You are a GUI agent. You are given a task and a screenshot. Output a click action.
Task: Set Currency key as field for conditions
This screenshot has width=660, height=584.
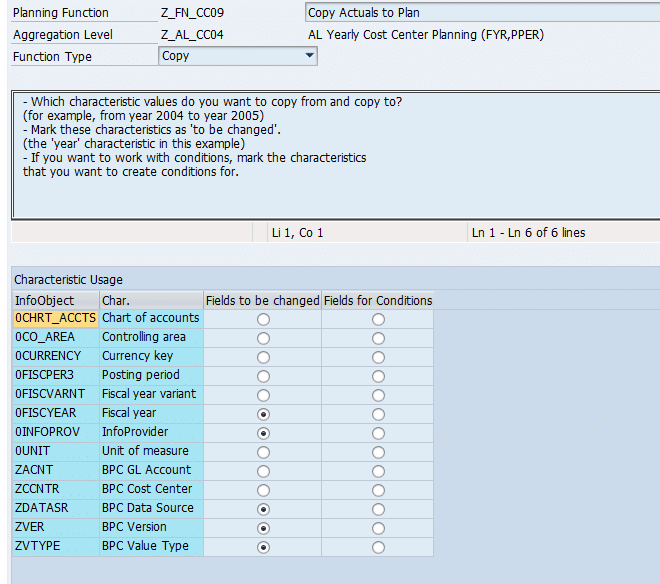[378, 357]
